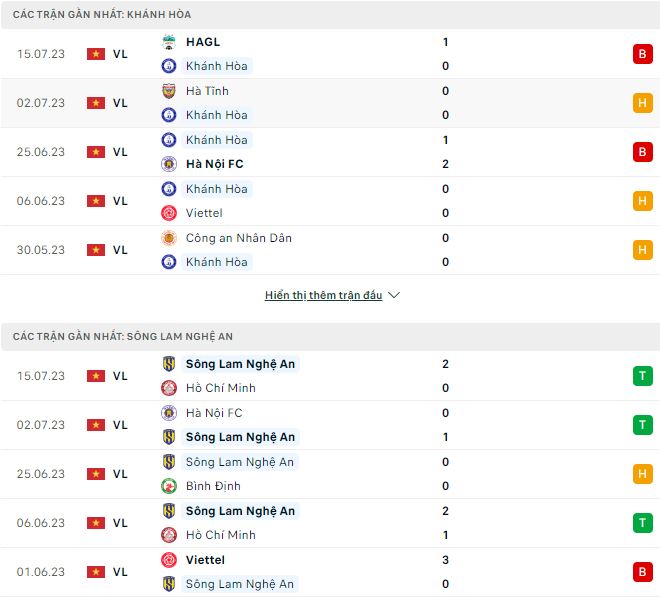
Task: Click orange H badge for Hà Tĩnh match
Action: (642, 103)
